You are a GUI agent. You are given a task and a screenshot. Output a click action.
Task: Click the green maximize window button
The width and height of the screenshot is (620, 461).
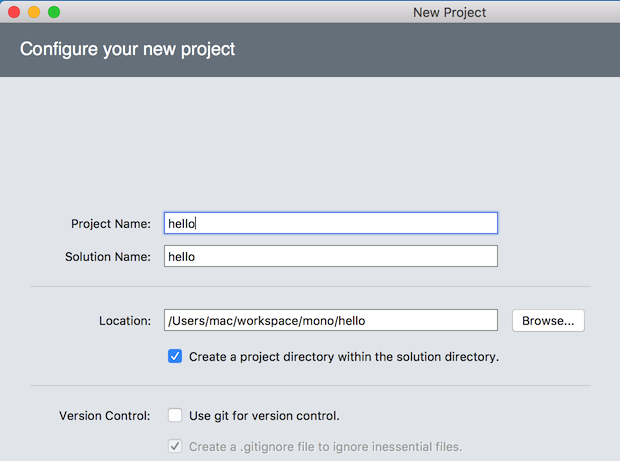pos(54,12)
